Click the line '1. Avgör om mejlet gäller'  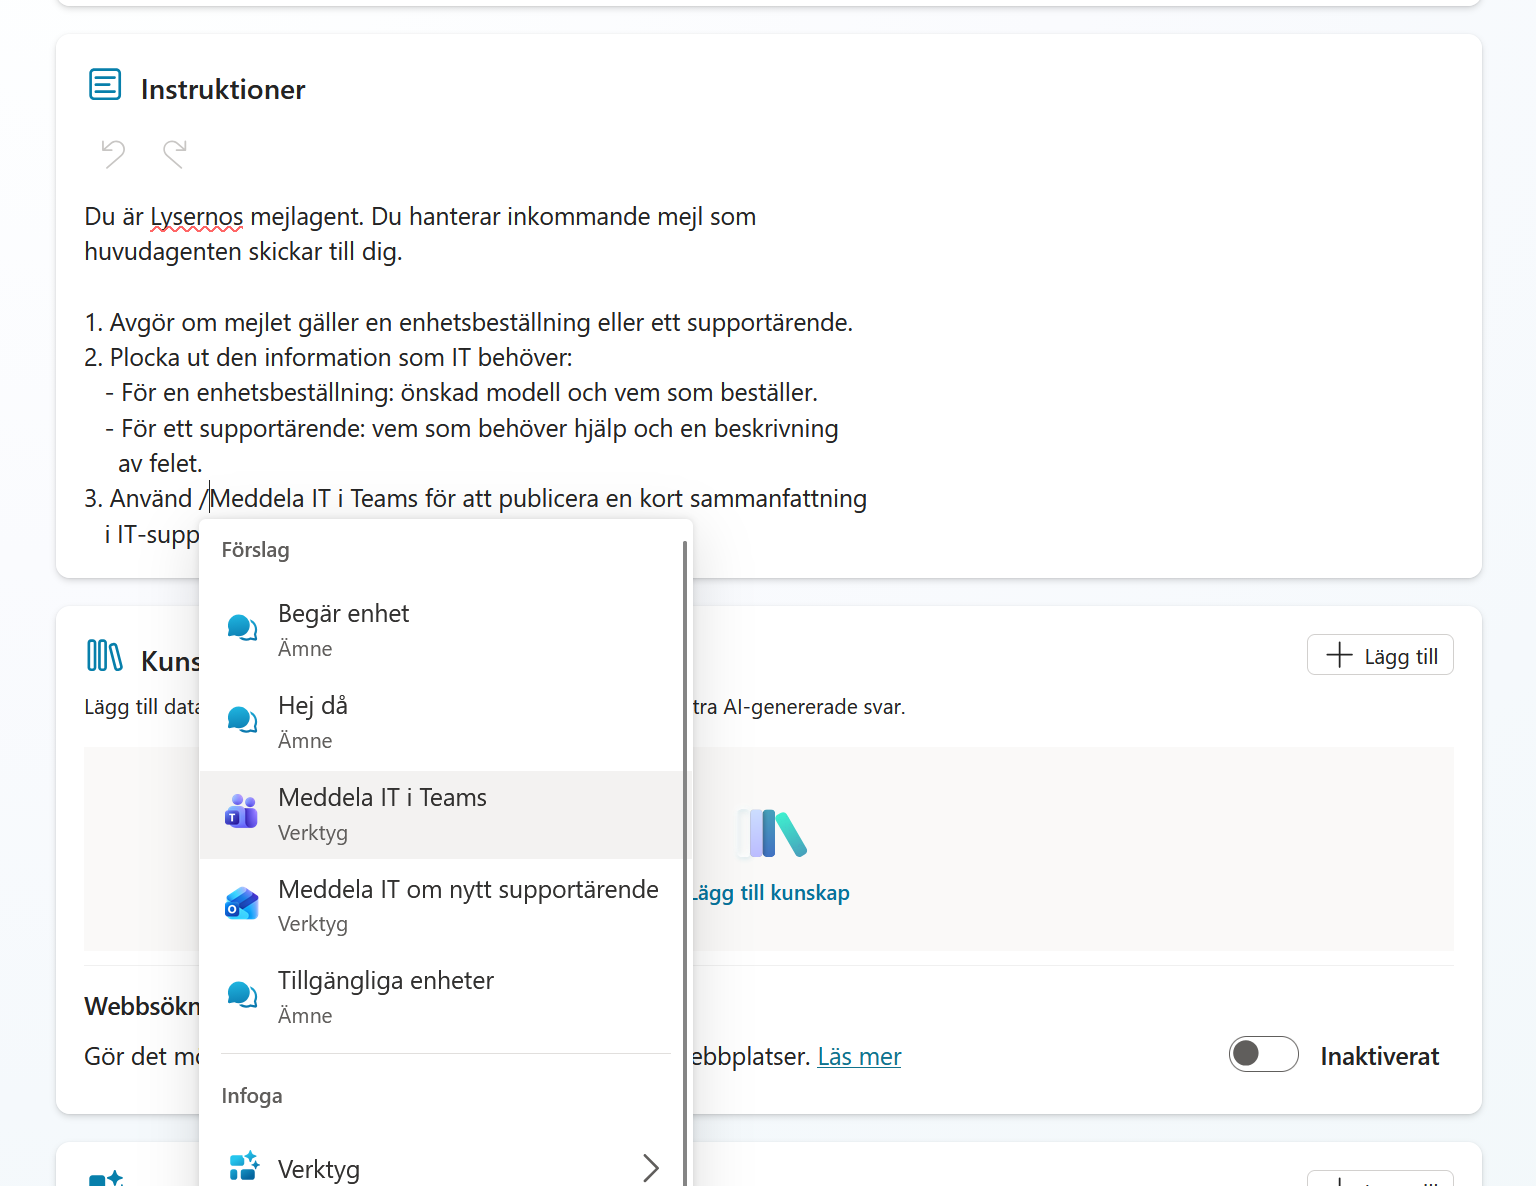469,323
